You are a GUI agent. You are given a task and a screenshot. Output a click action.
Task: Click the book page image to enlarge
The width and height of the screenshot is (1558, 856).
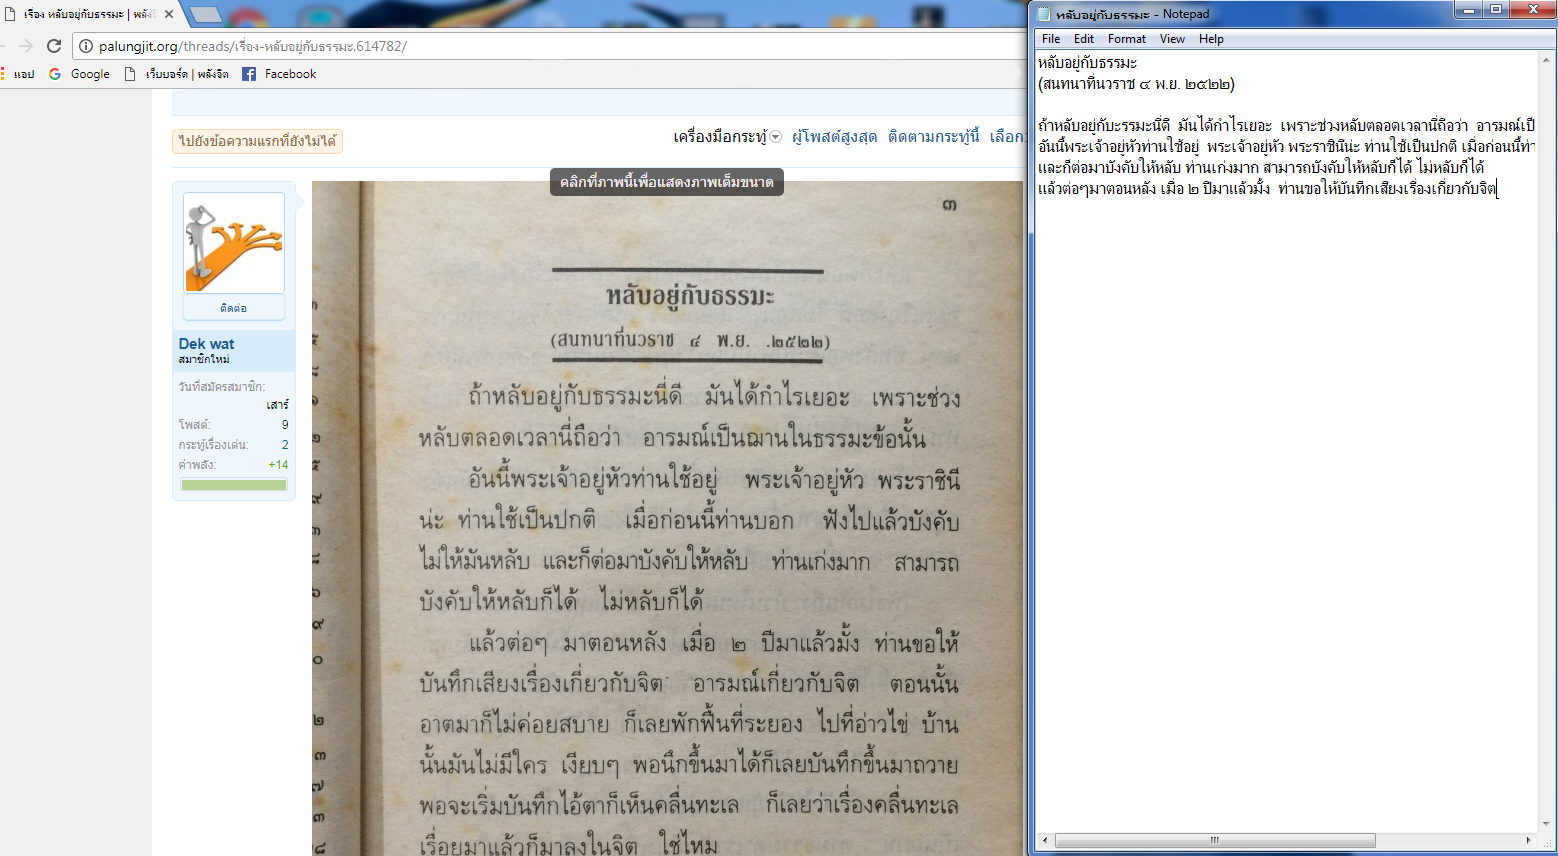[667, 518]
